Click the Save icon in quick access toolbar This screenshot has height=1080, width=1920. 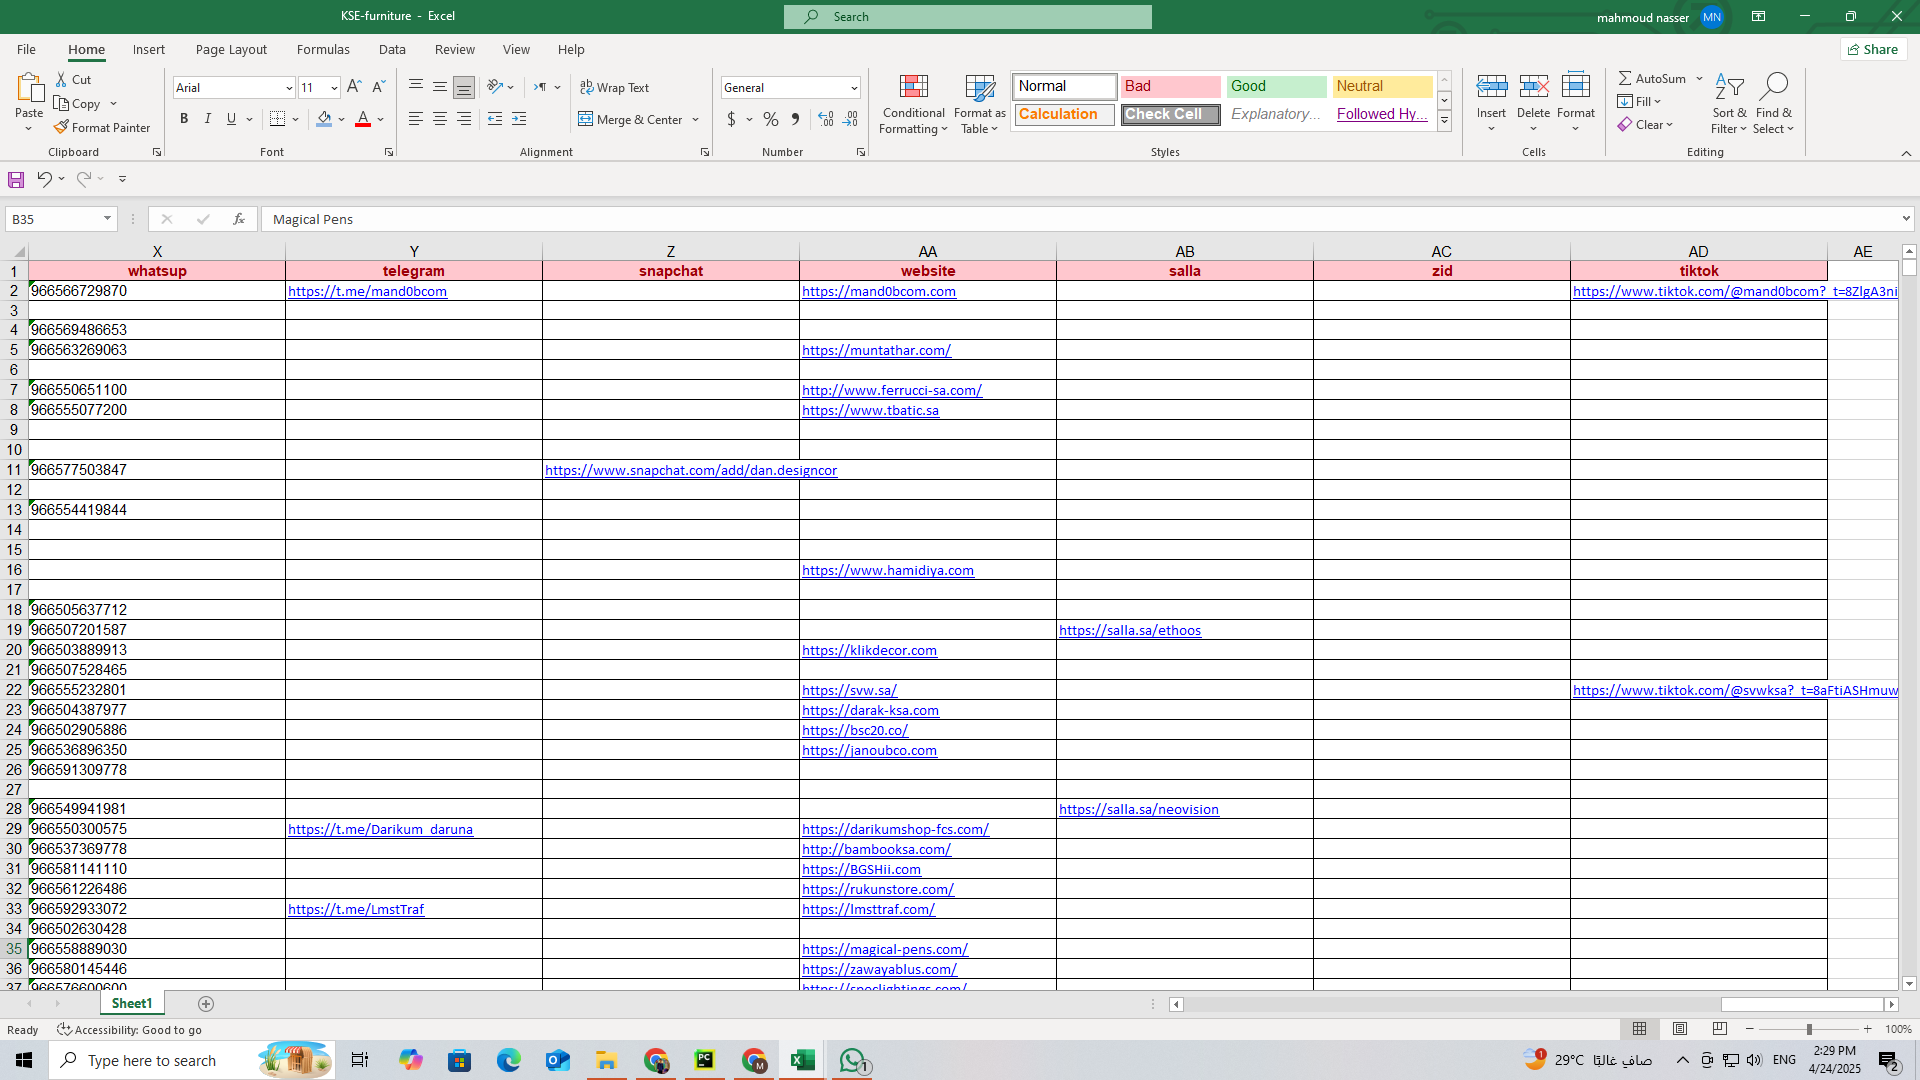point(16,179)
